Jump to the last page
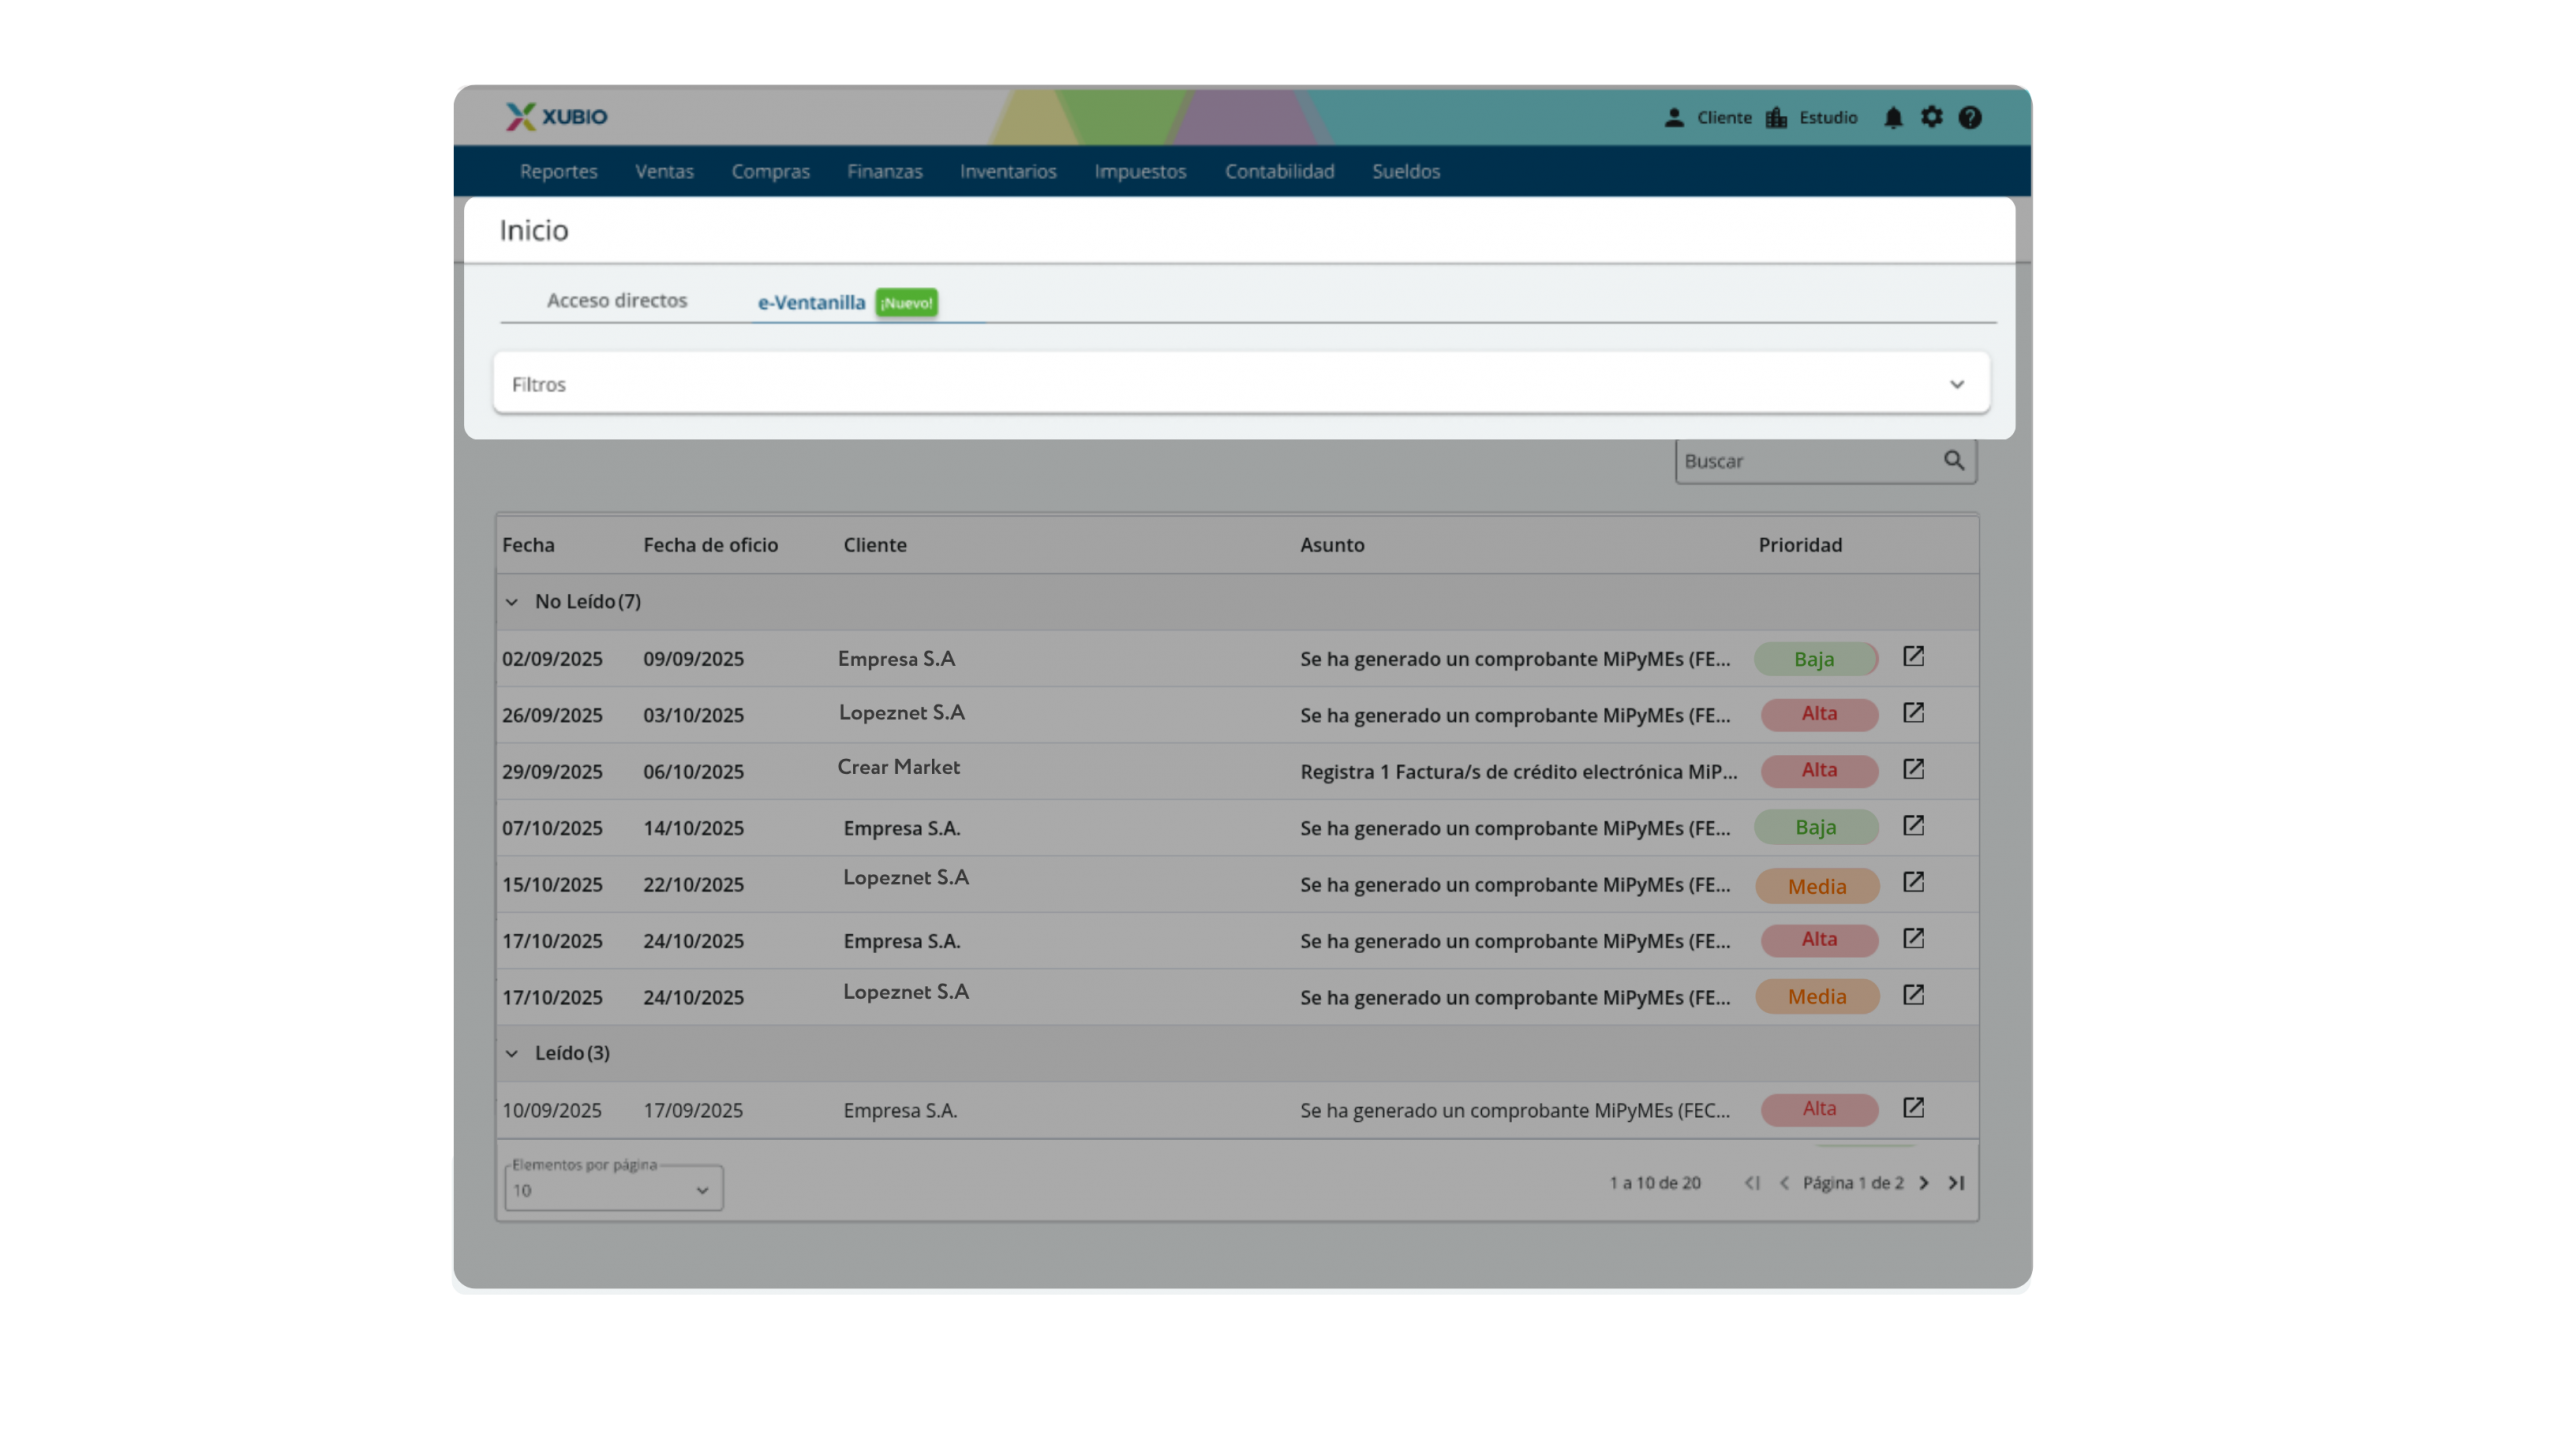Viewport: 2560px width, 1439px height. click(x=1956, y=1183)
